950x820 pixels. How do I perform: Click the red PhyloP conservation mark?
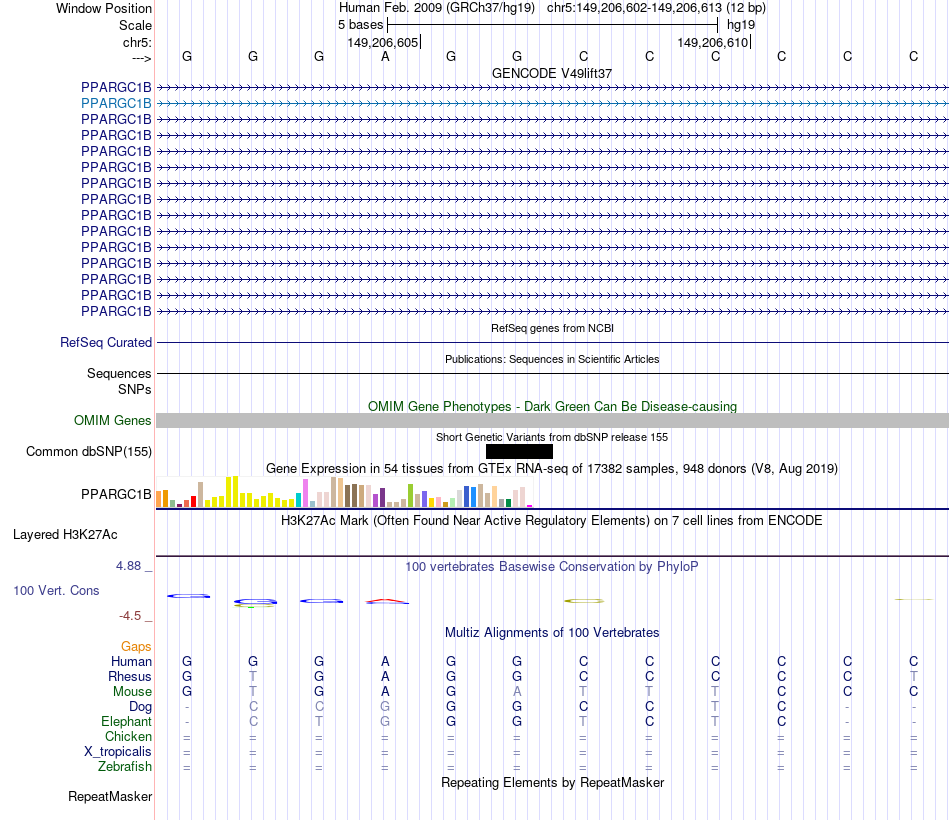point(387,601)
